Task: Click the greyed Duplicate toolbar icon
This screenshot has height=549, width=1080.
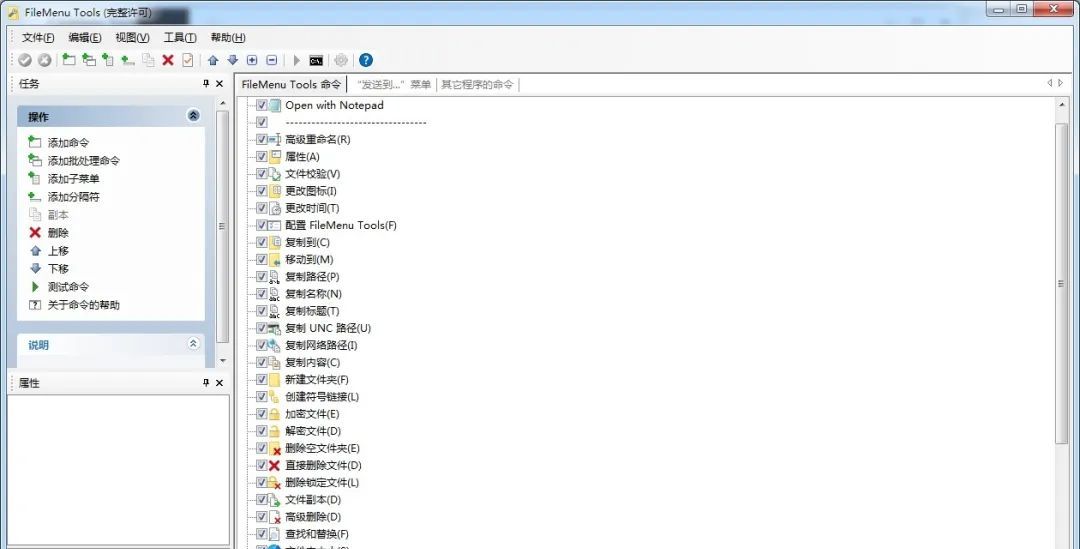Action: coord(148,61)
